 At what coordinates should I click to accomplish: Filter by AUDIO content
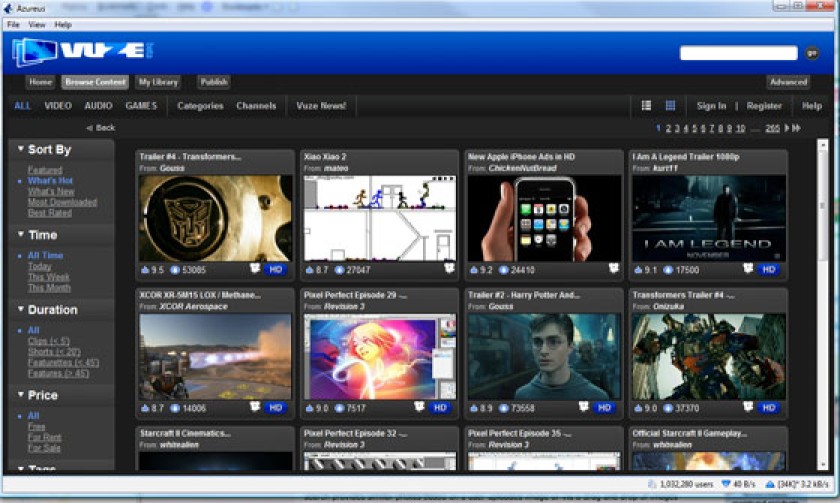[x=98, y=106]
